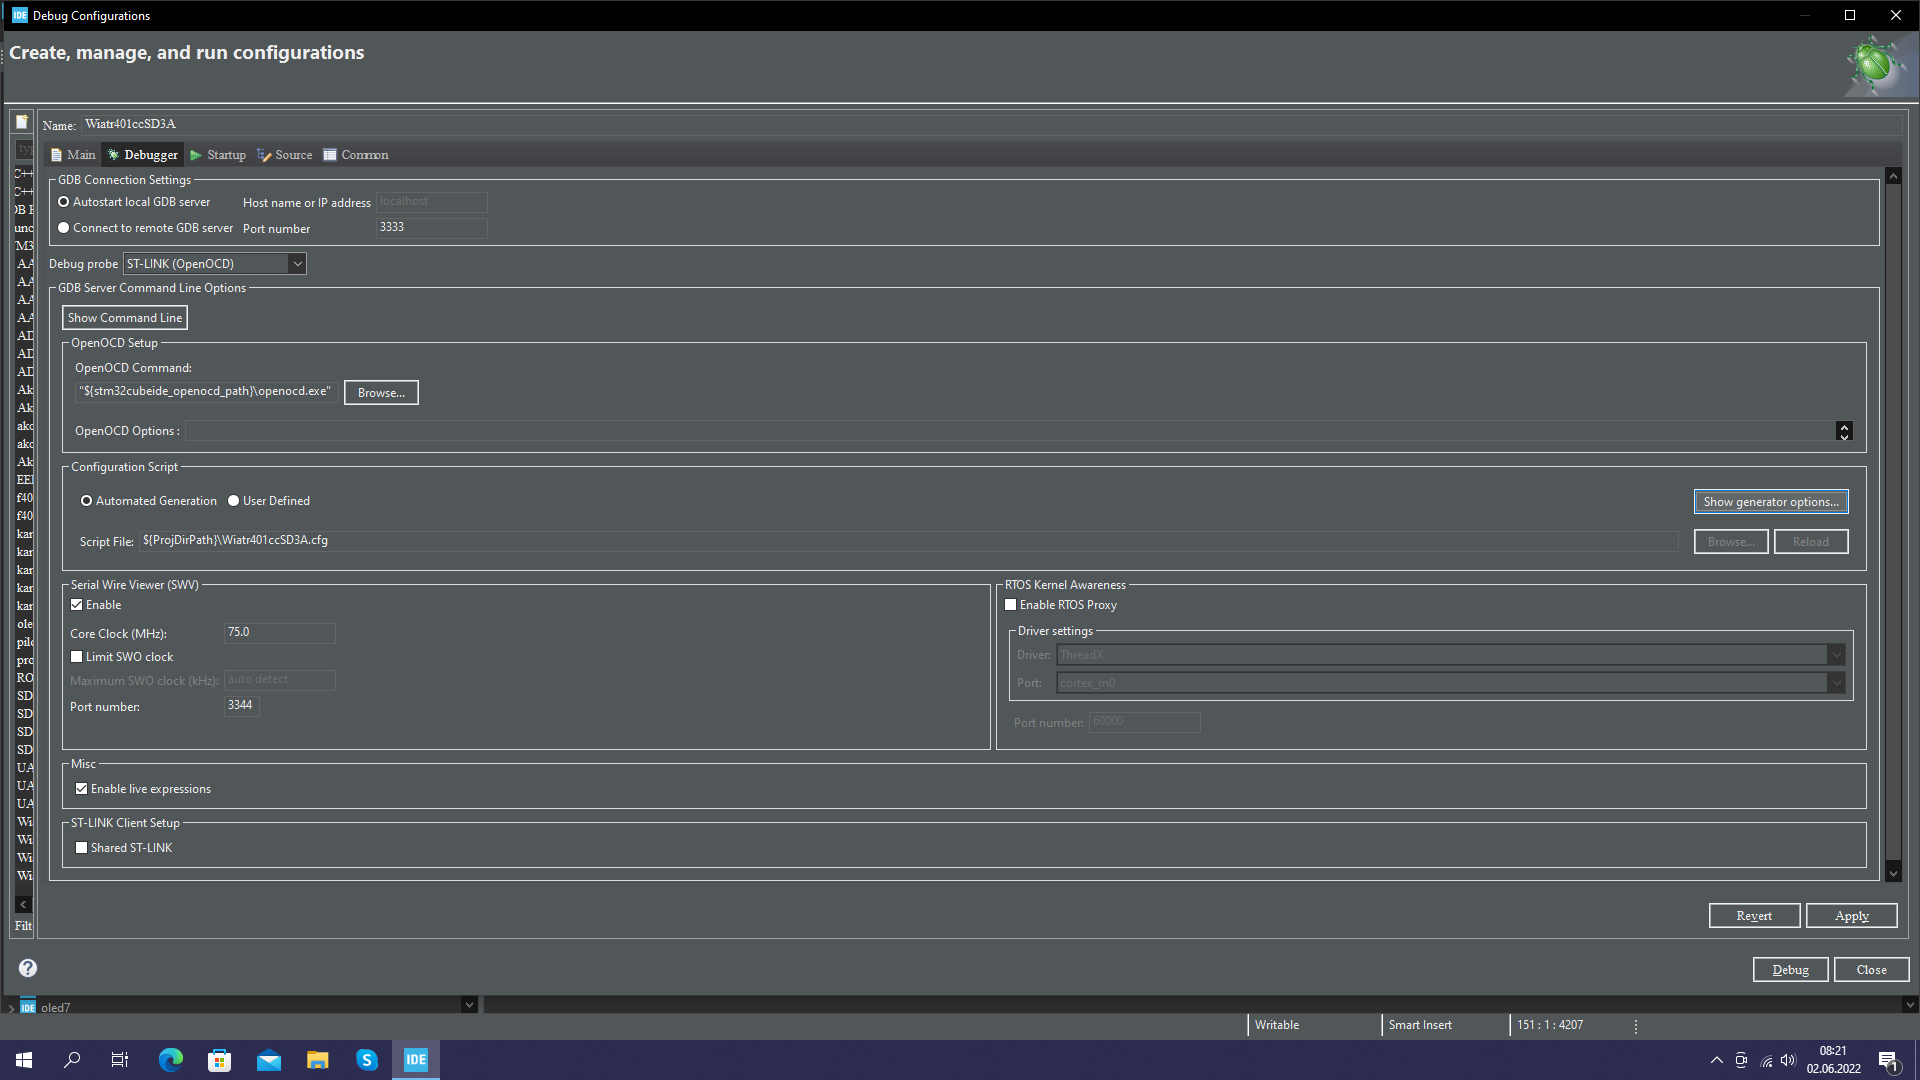
Task: Open the notification center icon
Action: [x=1888, y=1061]
